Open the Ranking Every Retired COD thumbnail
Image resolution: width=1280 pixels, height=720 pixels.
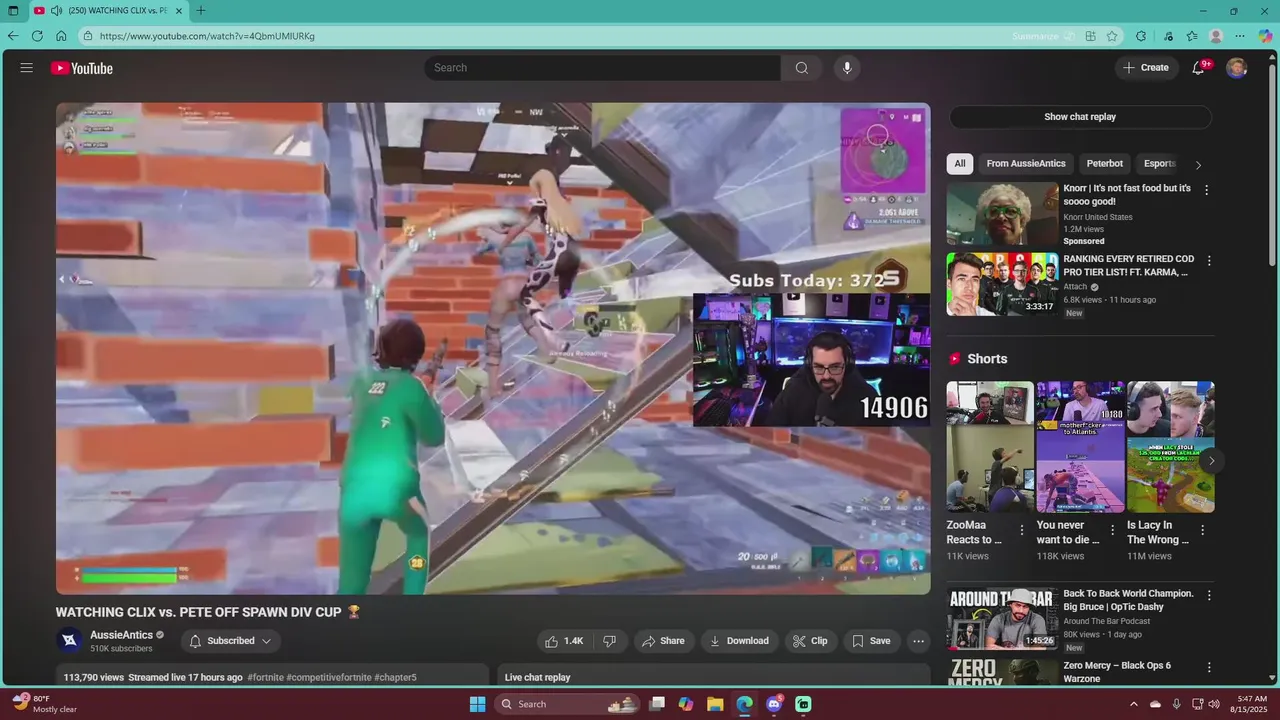[1002, 284]
